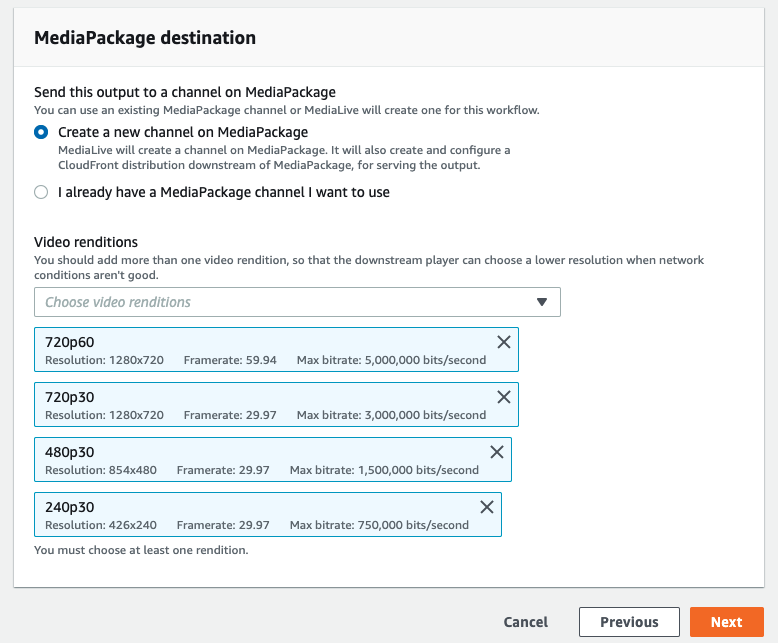Go back with the Previous button
The width and height of the screenshot is (778, 643).
629,622
